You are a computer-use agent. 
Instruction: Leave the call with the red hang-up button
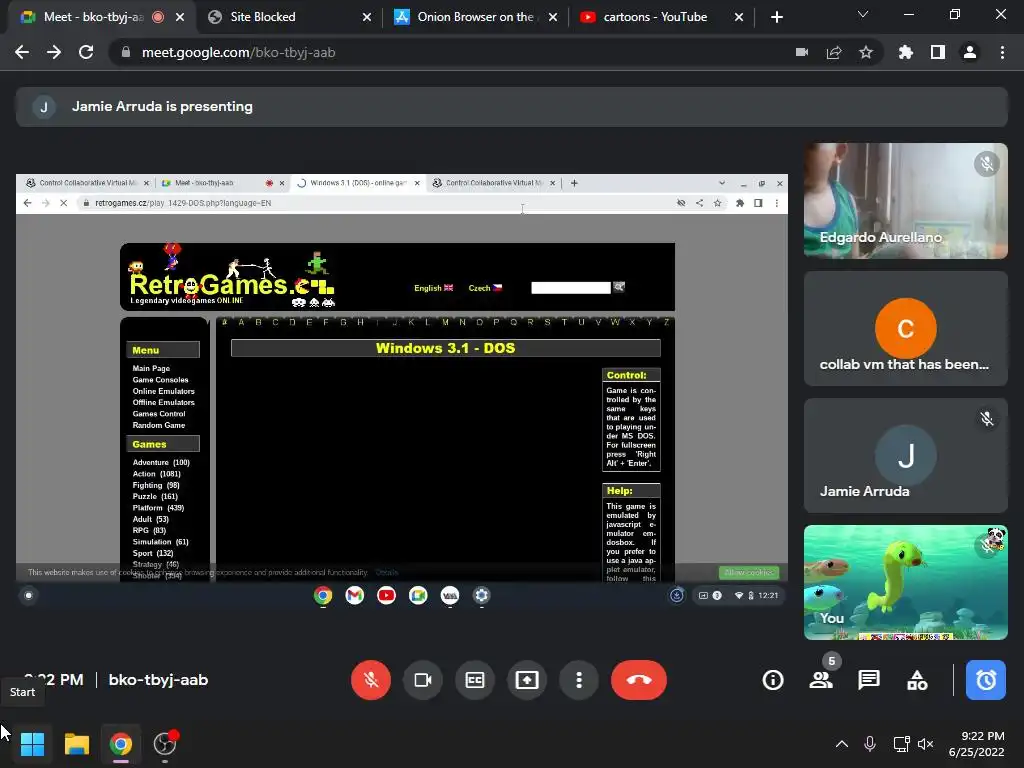coord(639,680)
